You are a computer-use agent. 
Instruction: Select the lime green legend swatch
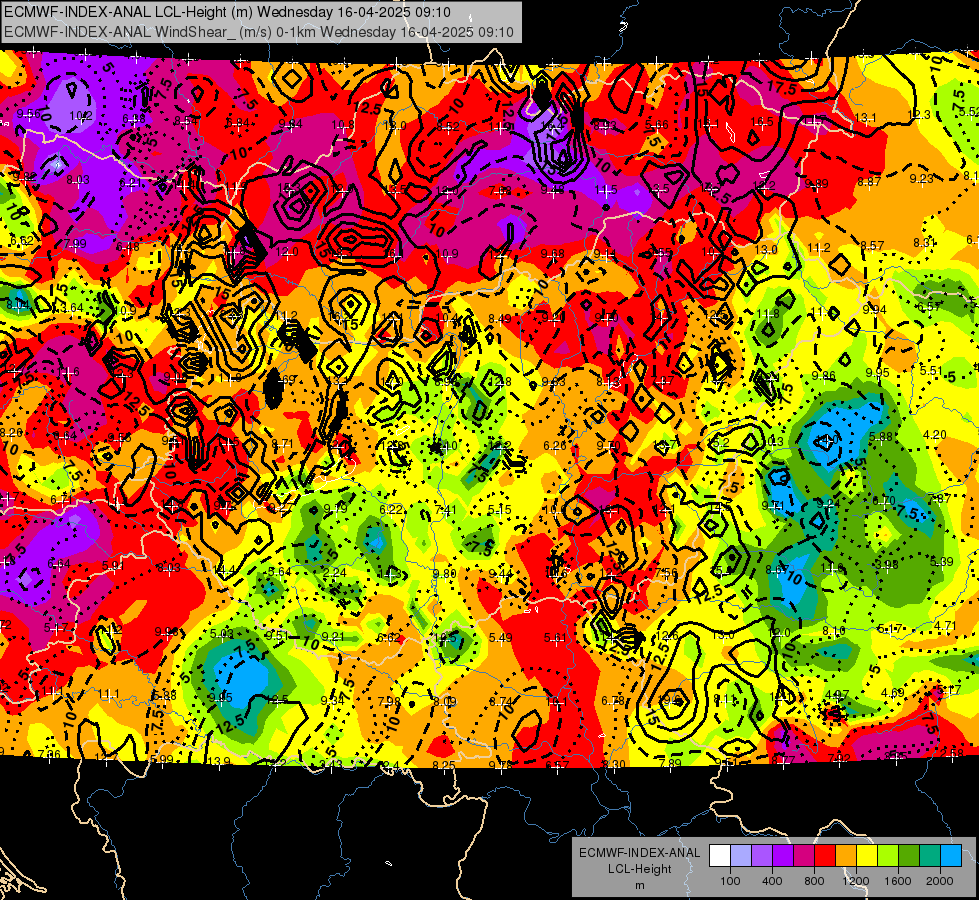coord(888,856)
